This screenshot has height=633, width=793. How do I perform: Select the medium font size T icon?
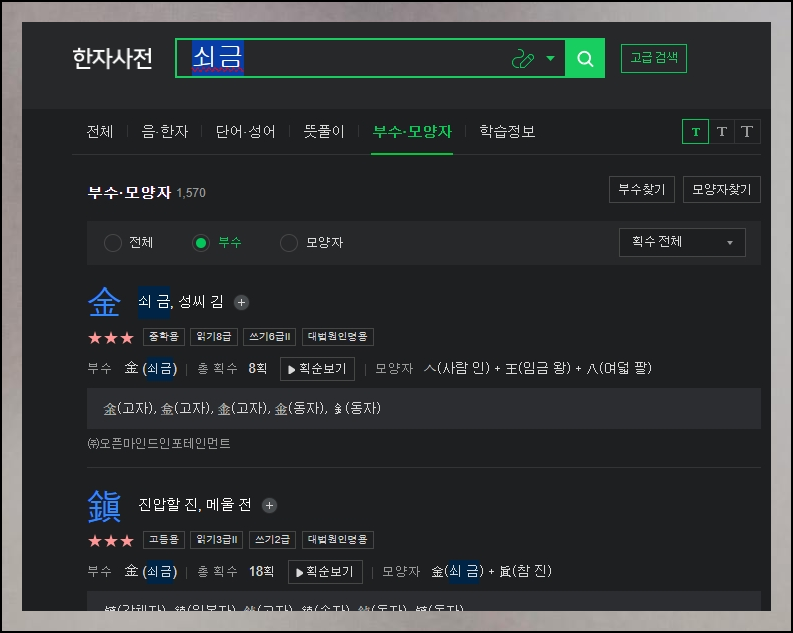722,131
